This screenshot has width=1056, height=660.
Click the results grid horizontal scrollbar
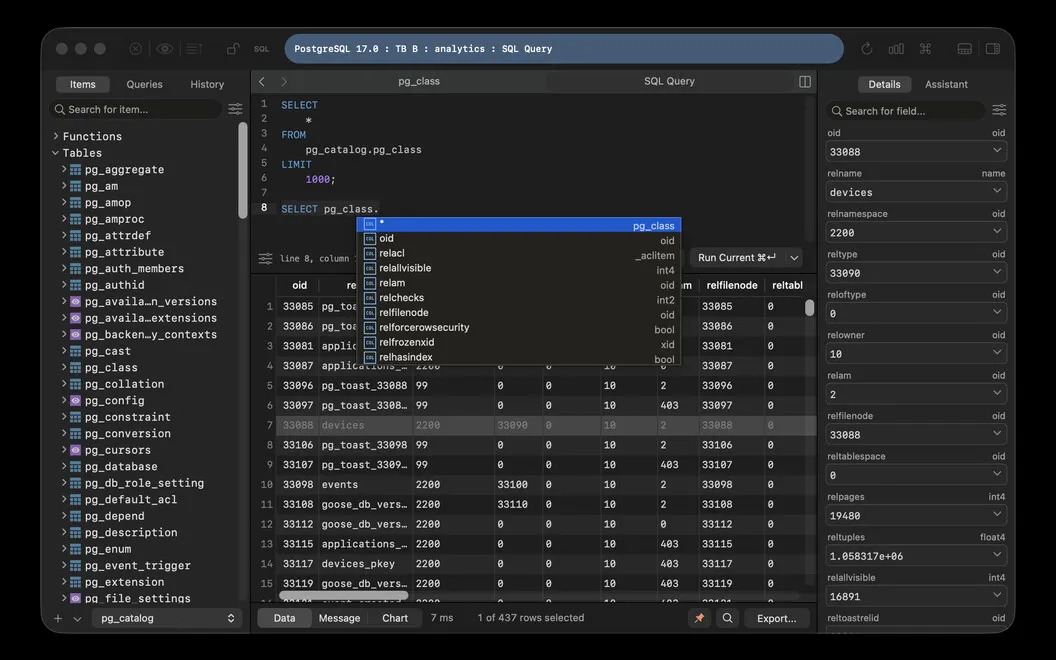point(343,595)
